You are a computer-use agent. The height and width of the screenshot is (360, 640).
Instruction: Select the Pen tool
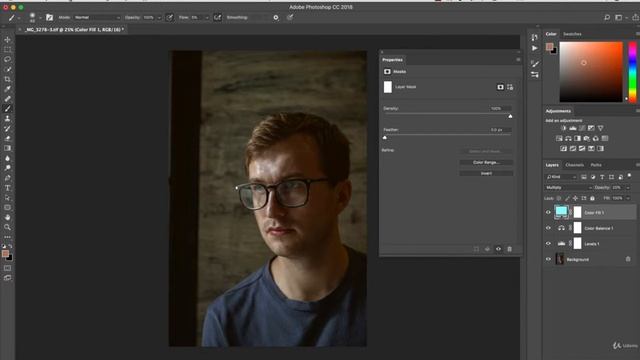click(x=7, y=178)
